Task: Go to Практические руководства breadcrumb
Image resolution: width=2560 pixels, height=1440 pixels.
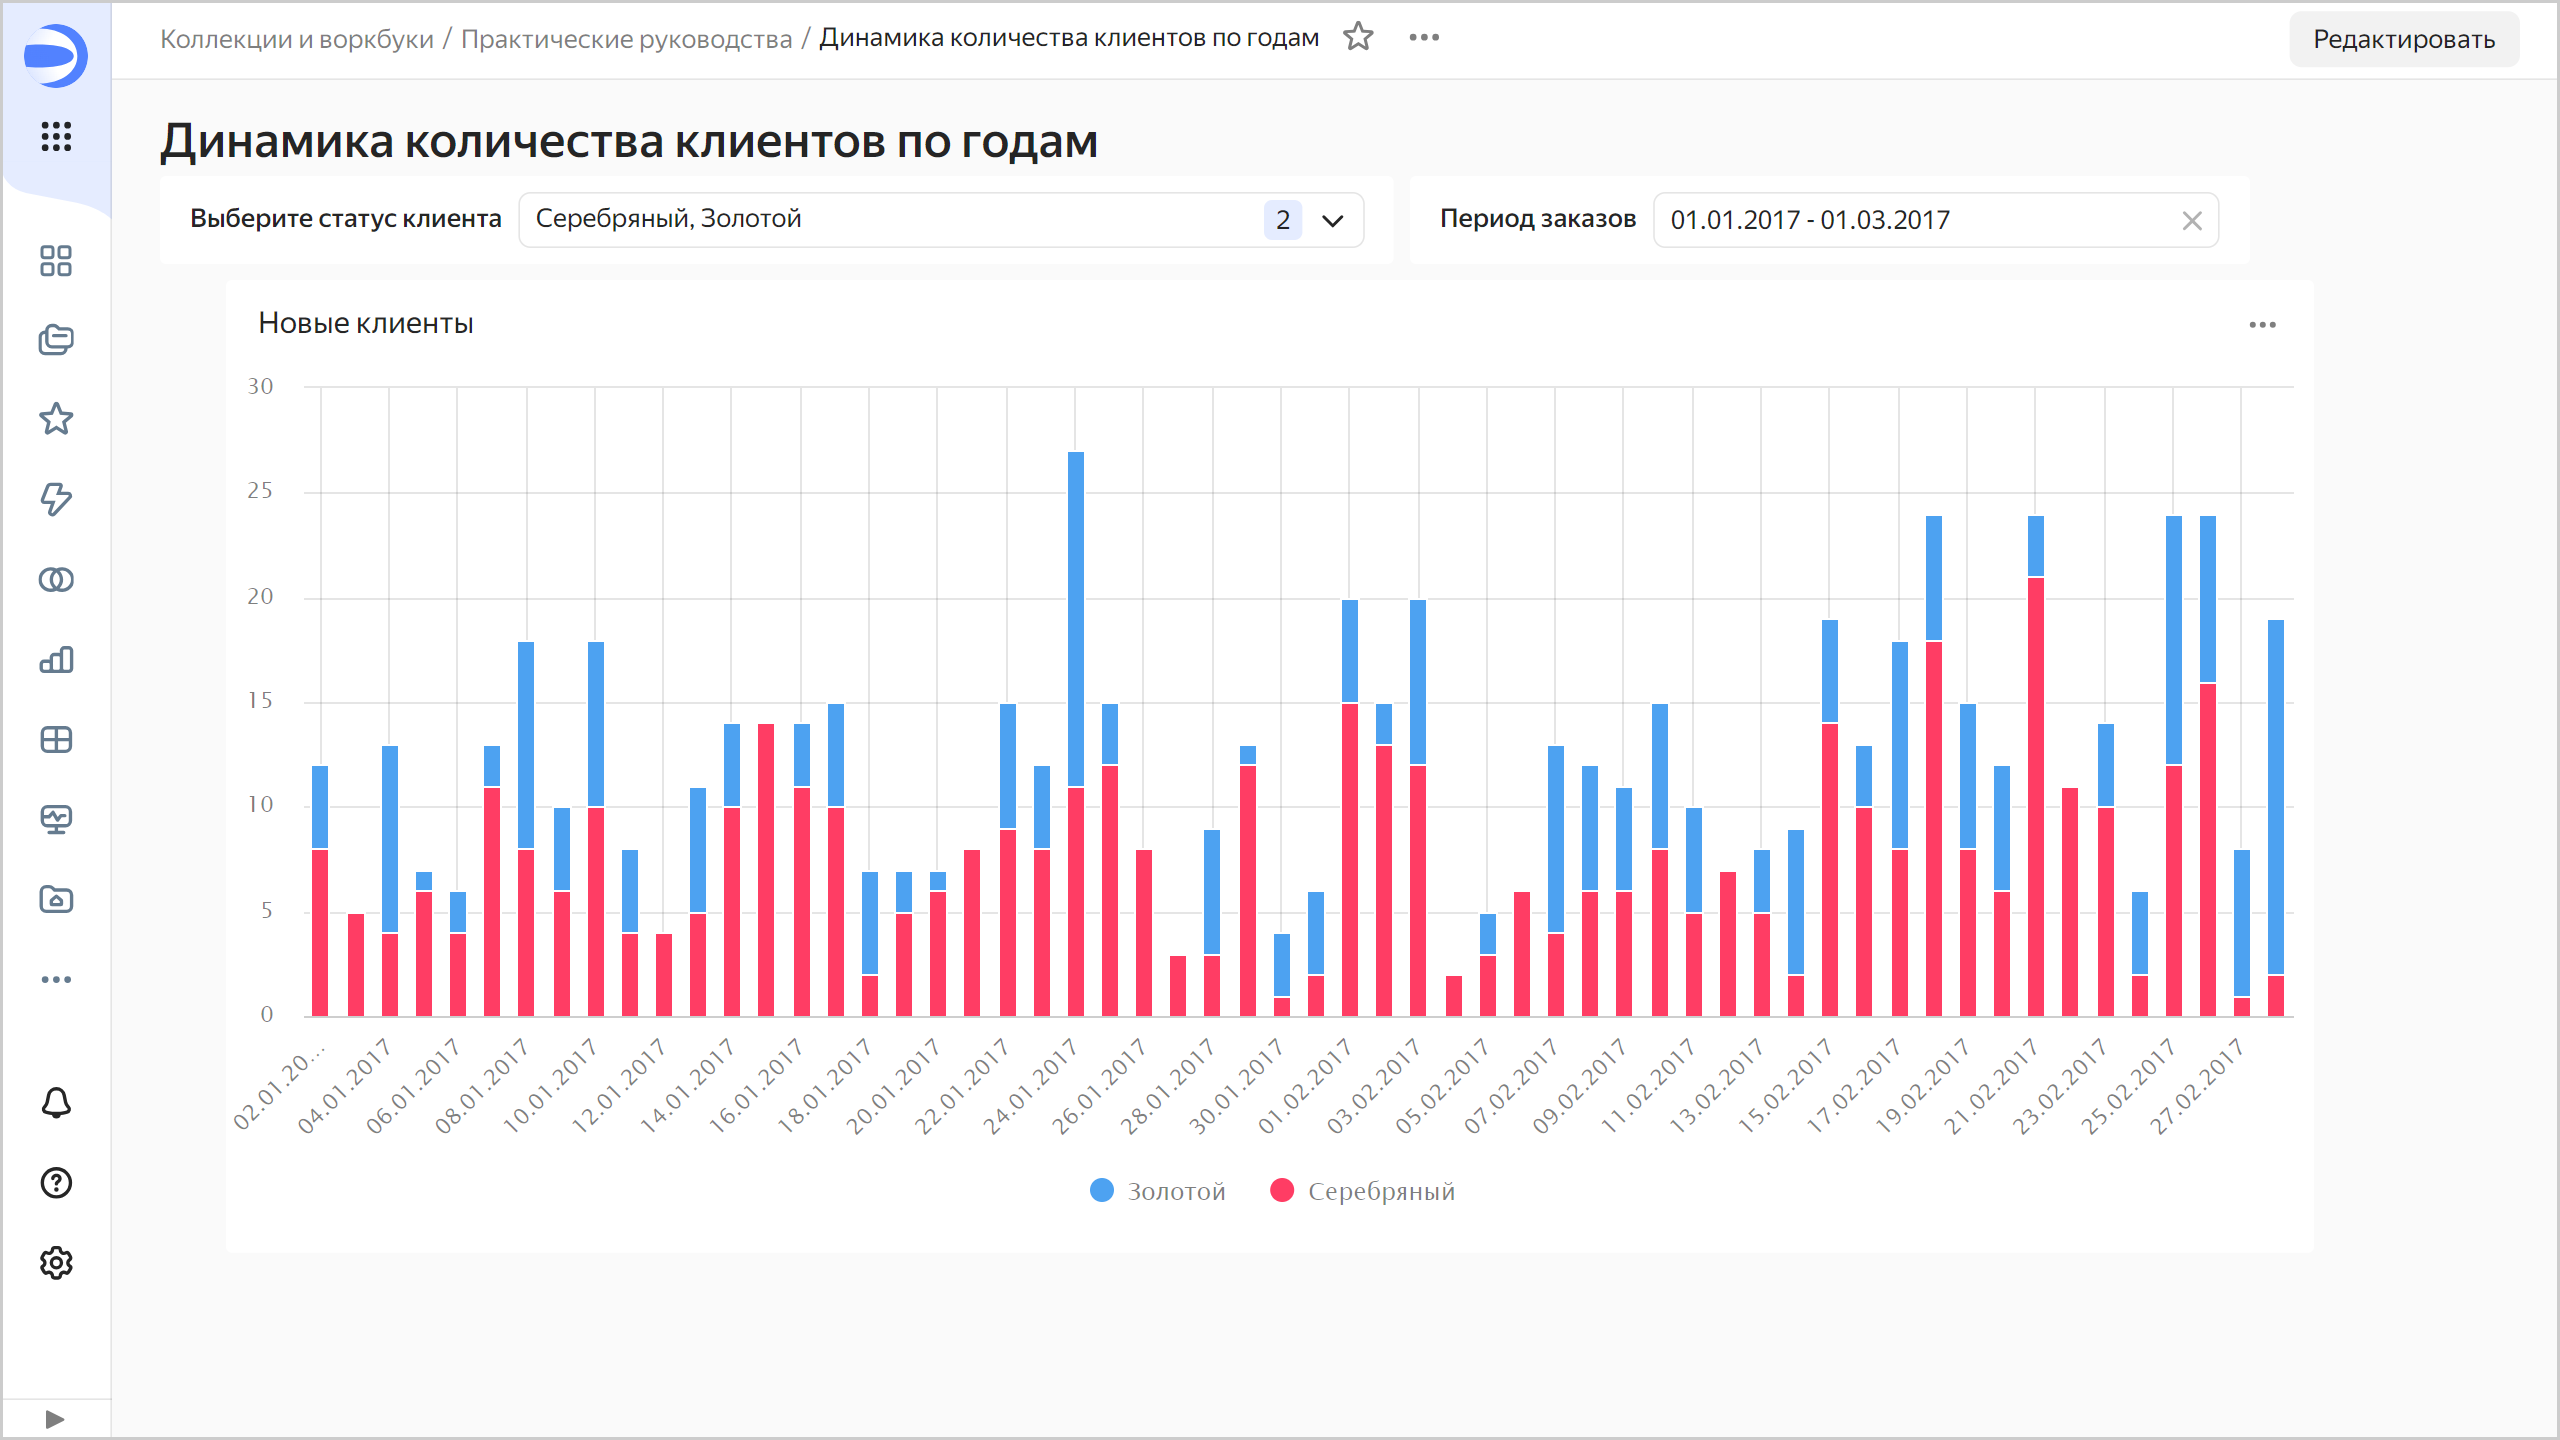Action: point(626,39)
